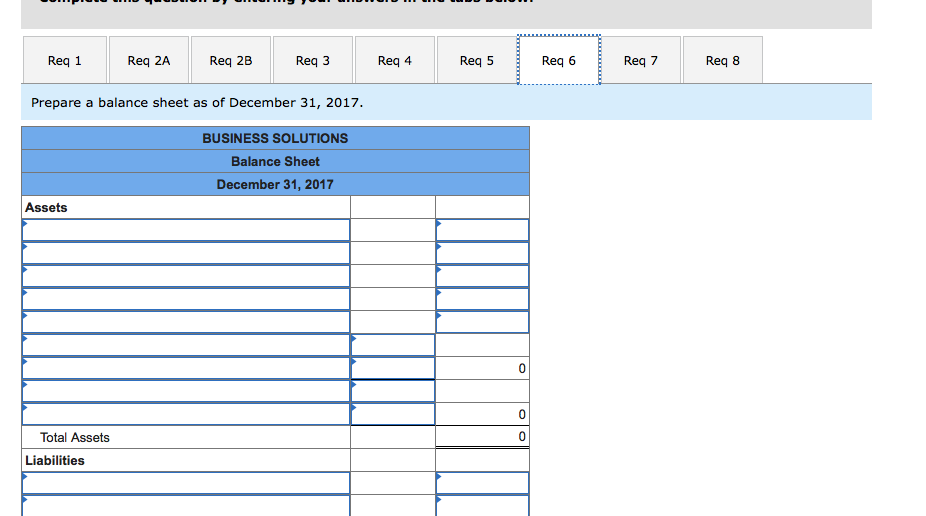The width and height of the screenshot is (926, 516).
Task: Click the Assets section heading
Action: (46, 208)
